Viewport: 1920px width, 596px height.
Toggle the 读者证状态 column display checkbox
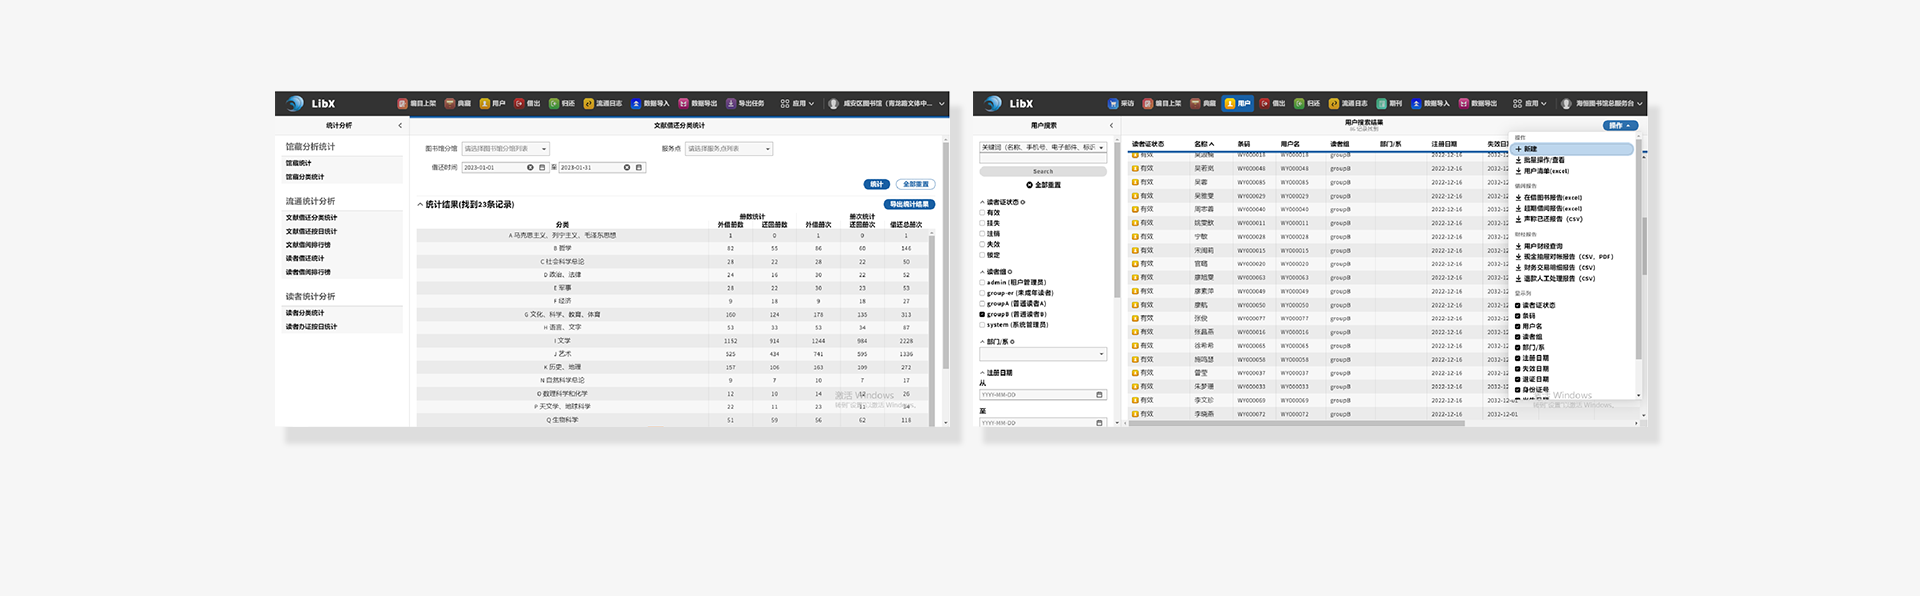click(x=1518, y=306)
